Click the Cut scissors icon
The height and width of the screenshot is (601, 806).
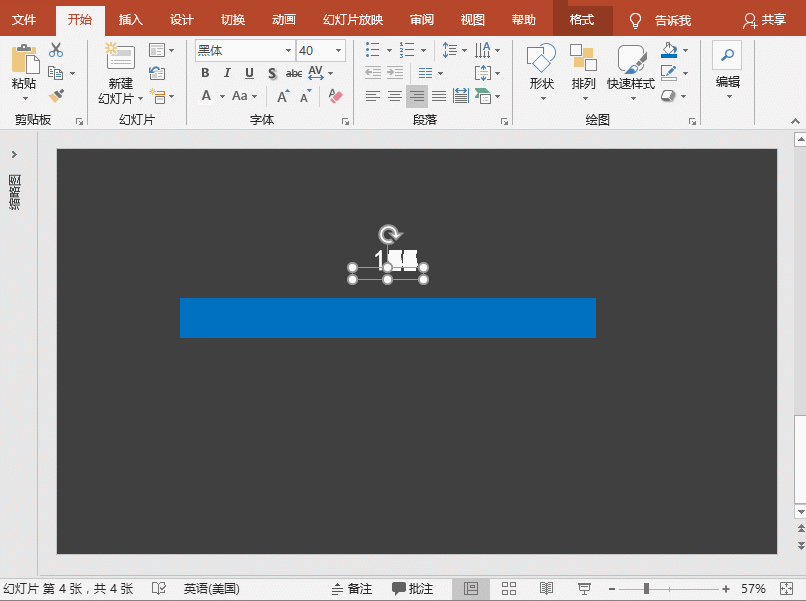[56, 50]
